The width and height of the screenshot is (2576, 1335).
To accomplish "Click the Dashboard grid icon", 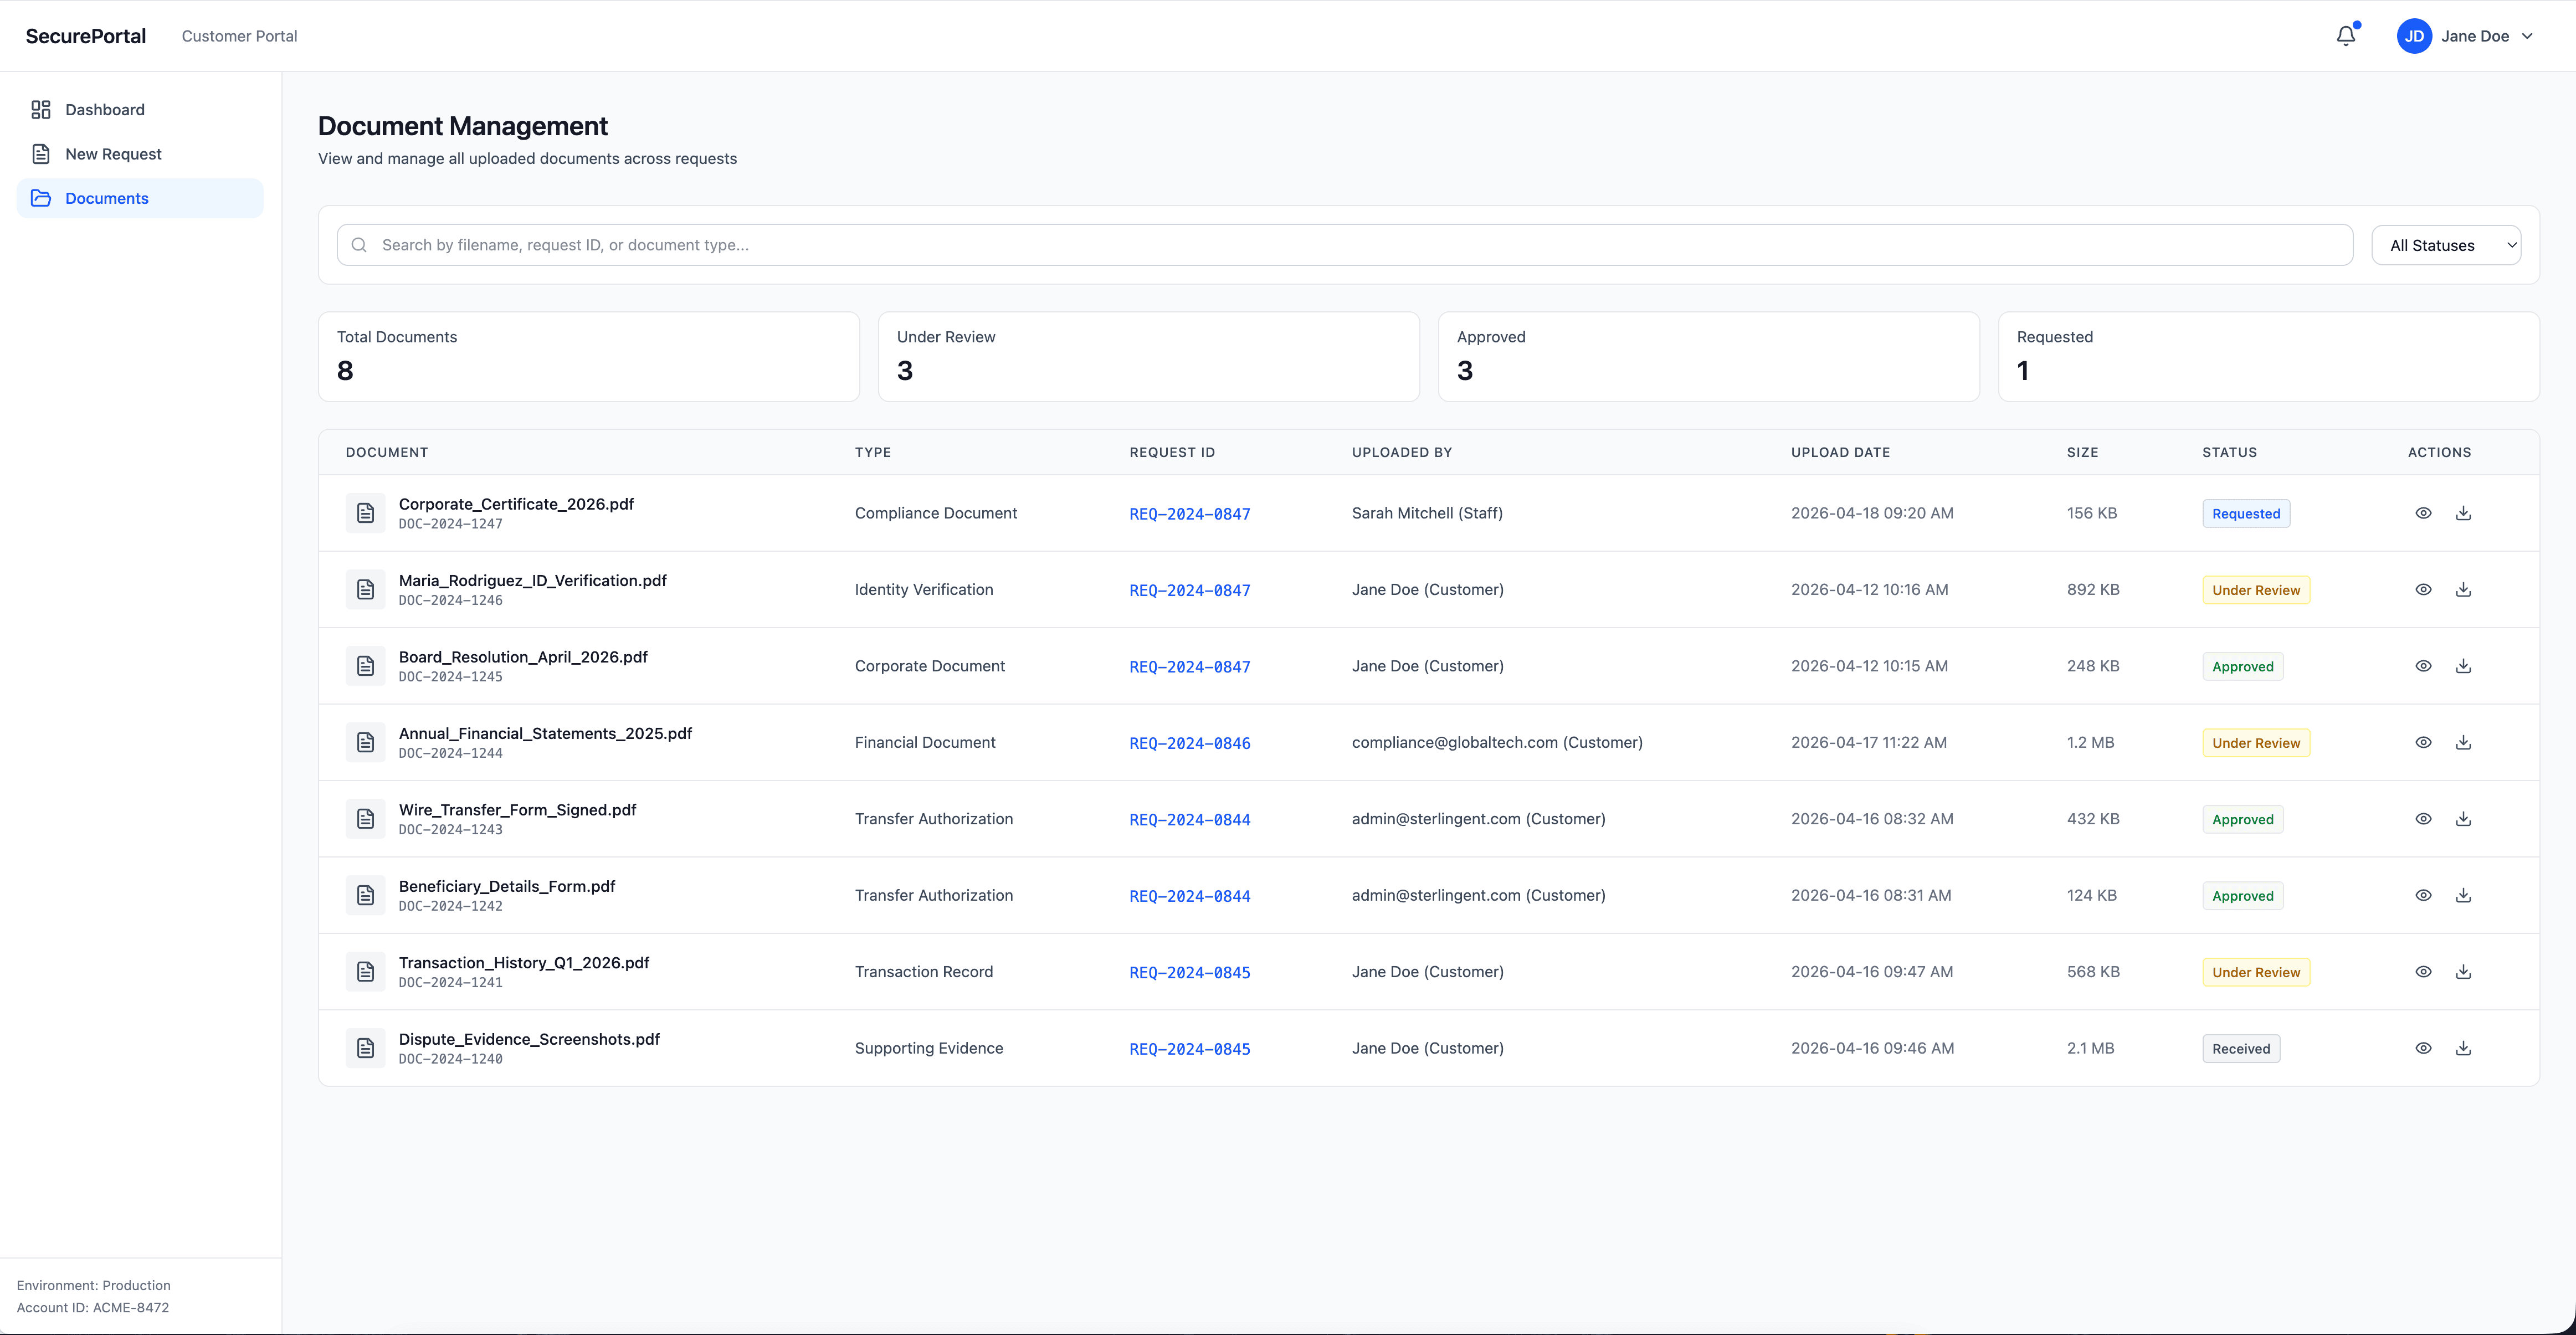I will click(x=41, y=110).
